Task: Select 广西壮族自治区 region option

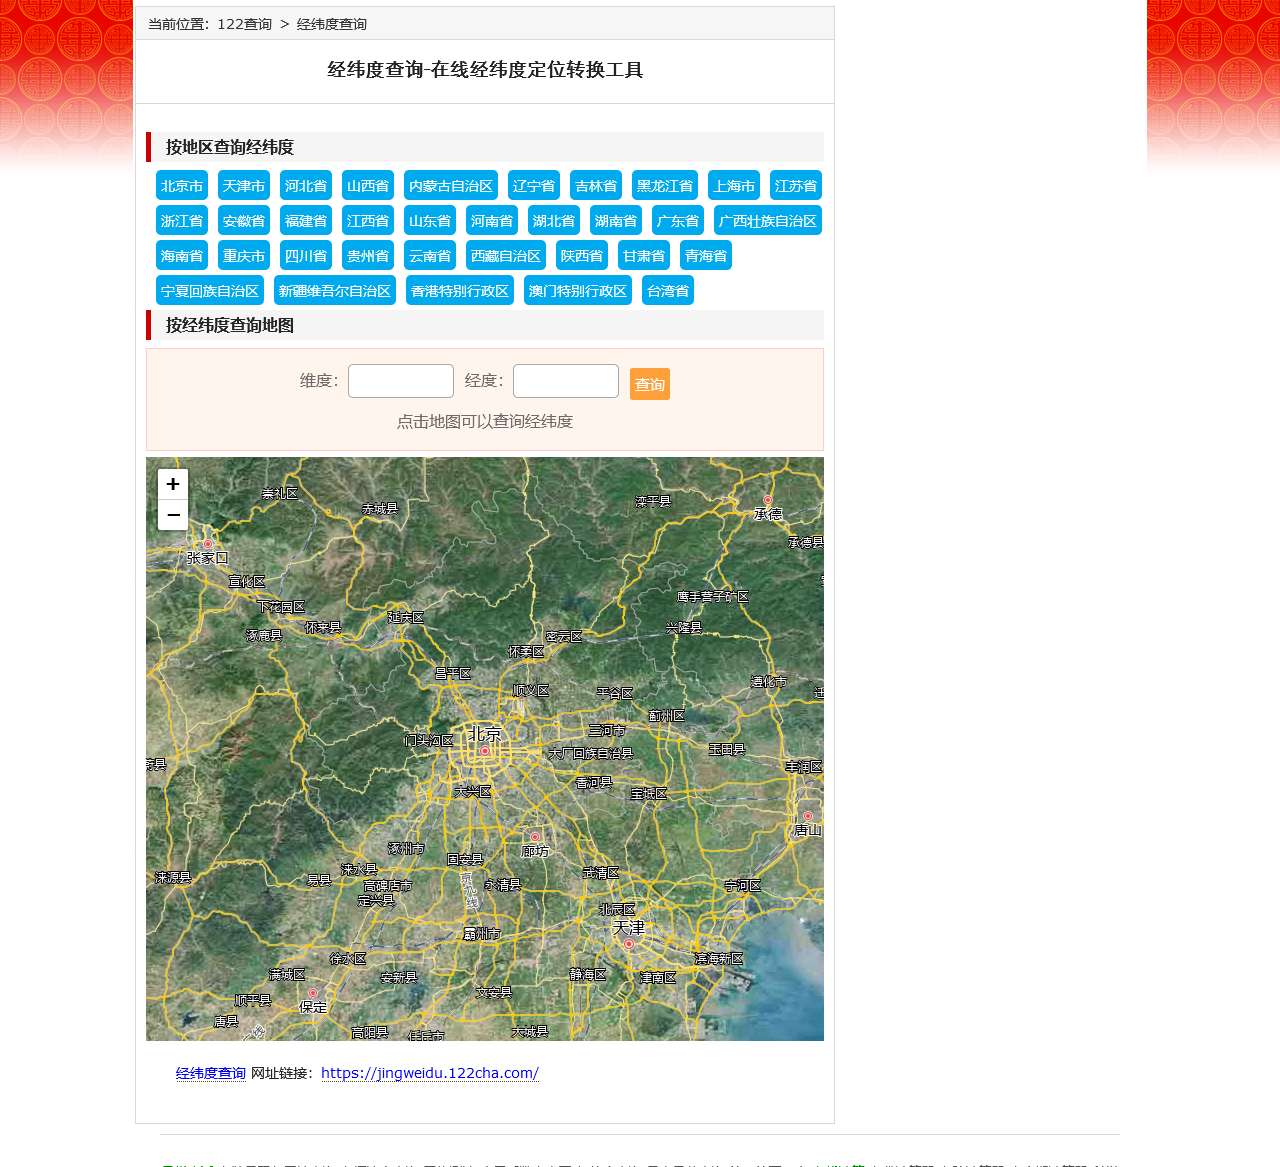Action: pos(769,220)
